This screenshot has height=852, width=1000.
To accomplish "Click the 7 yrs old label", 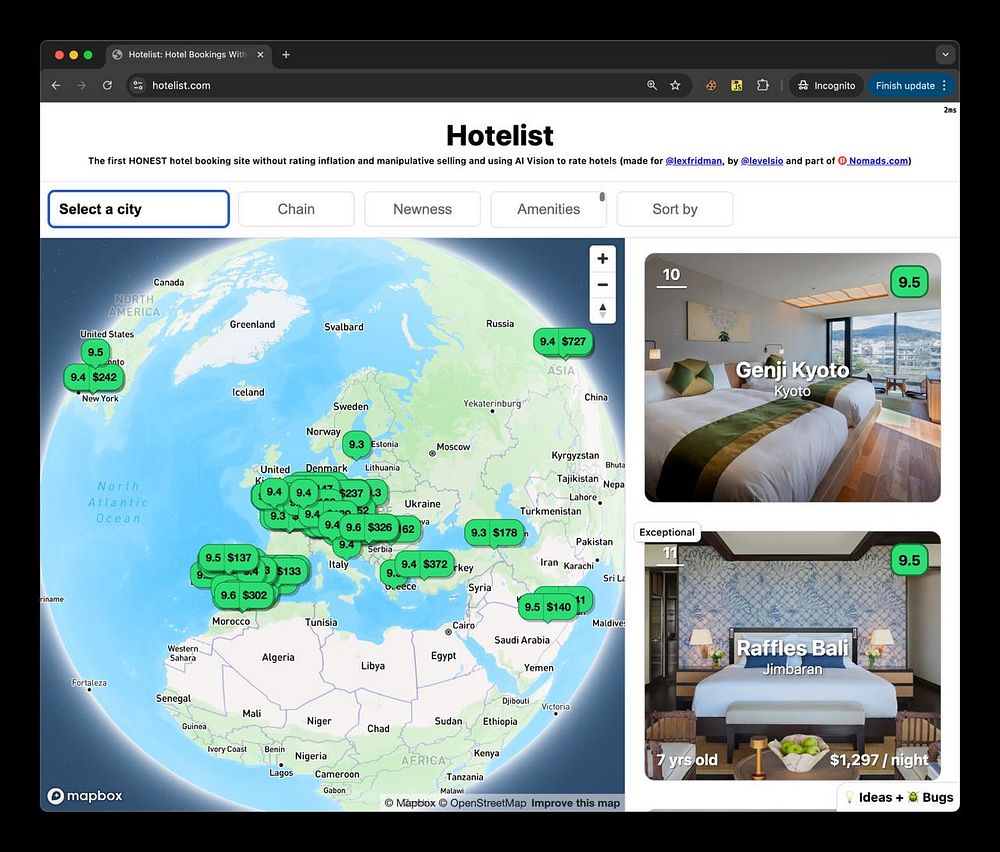I will pos(687,760).
